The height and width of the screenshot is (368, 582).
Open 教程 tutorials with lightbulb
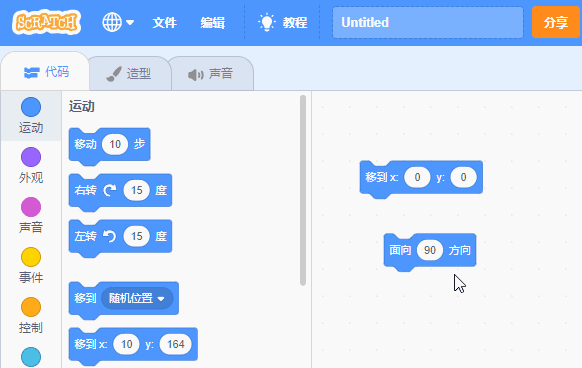283,22
